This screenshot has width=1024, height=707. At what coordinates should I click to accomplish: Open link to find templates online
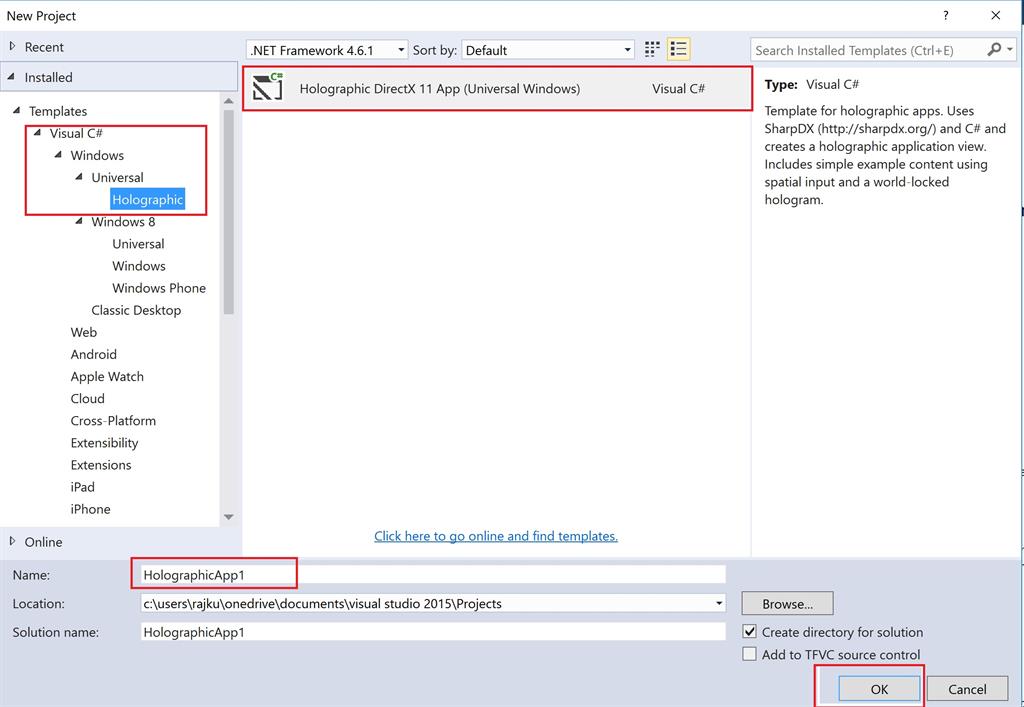tap(496, 536)
